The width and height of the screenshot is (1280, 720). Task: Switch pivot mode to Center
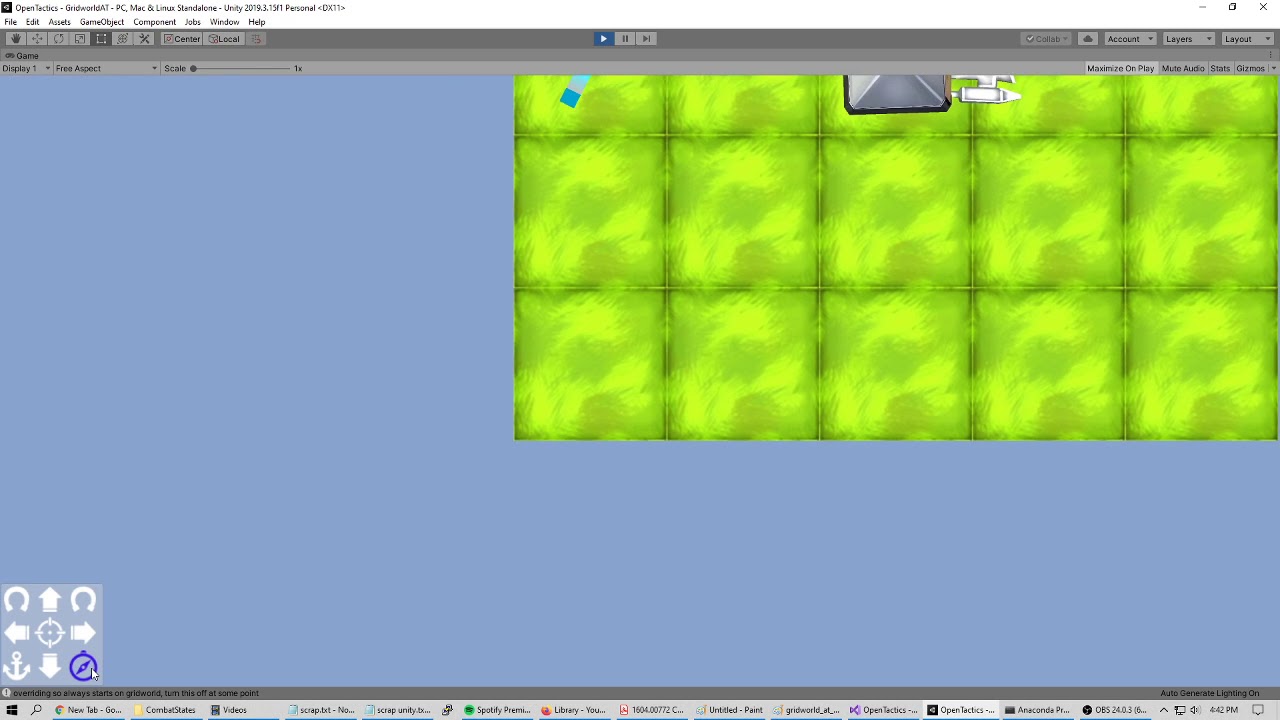[x=180, y=38]
